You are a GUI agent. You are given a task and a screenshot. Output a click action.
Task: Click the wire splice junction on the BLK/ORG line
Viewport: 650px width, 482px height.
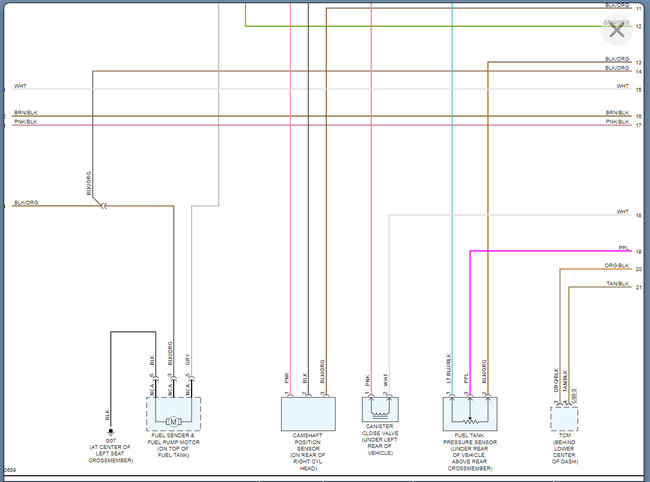tap(103, 206)
